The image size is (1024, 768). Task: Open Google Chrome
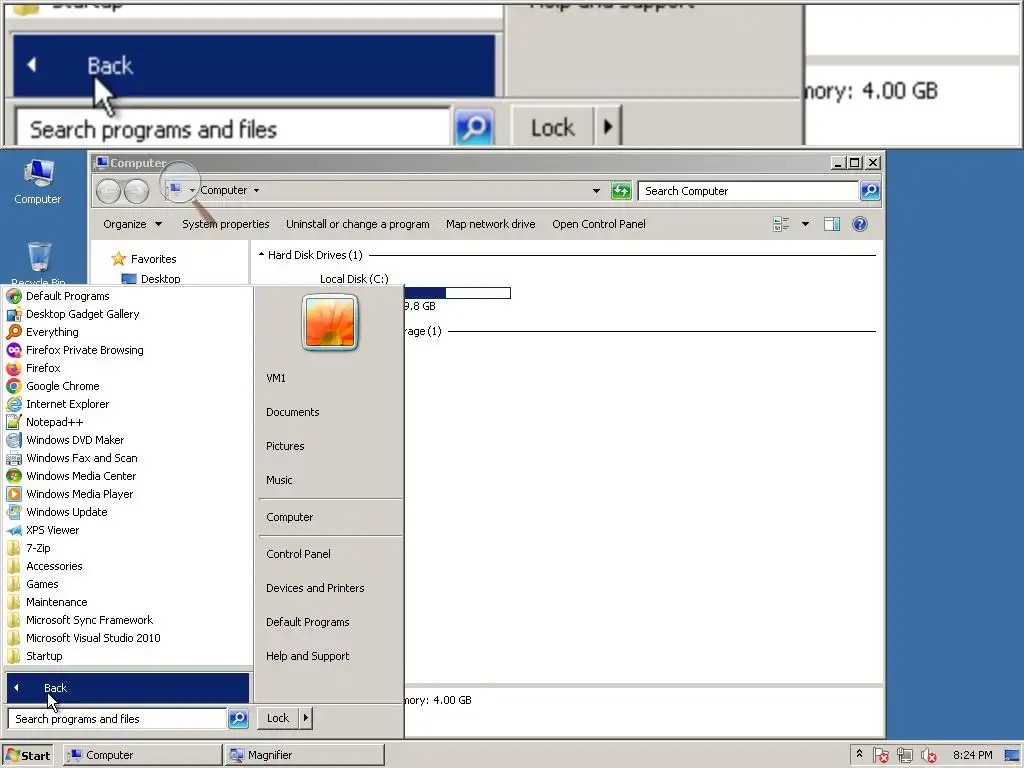click(128, 386)
